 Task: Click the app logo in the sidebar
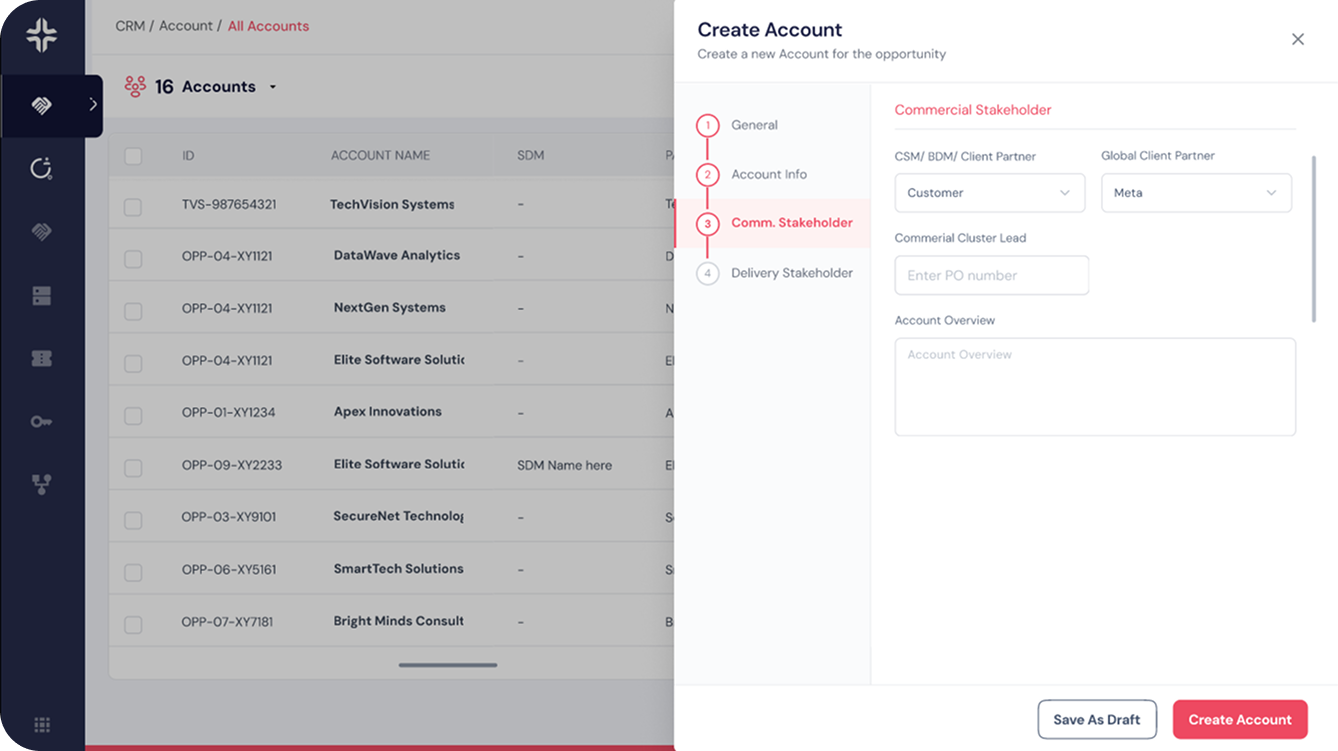42,35
